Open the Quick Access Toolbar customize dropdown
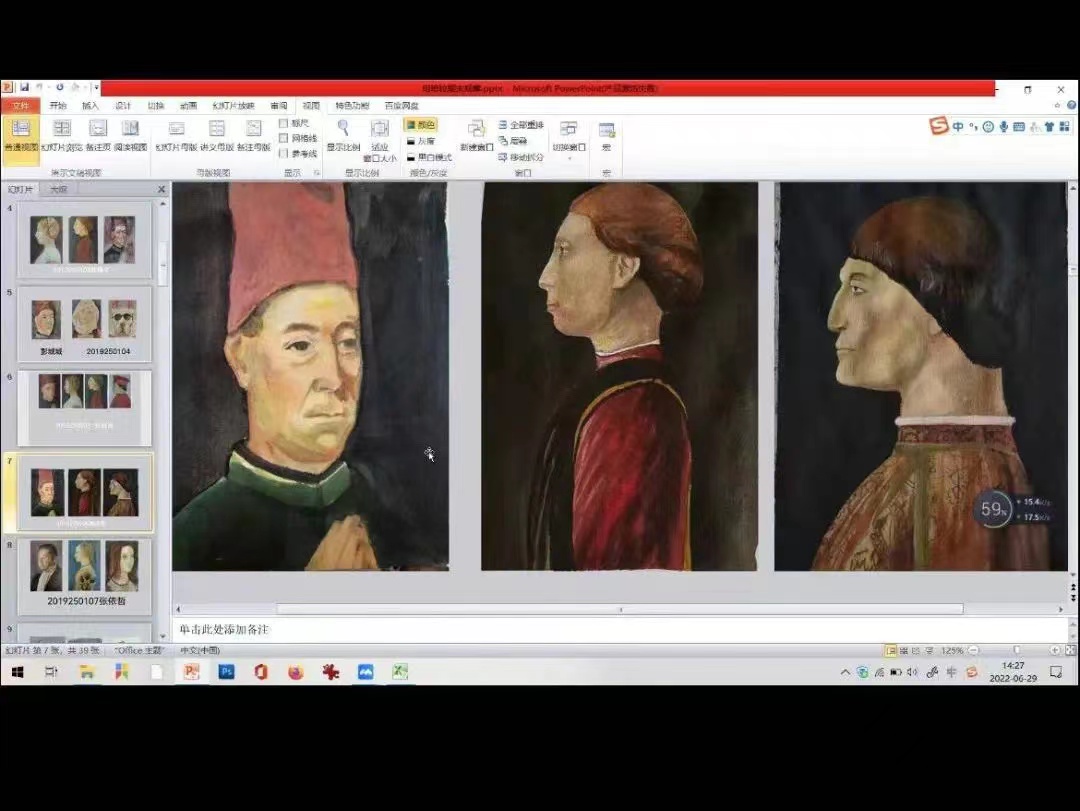 pos(97,88)
